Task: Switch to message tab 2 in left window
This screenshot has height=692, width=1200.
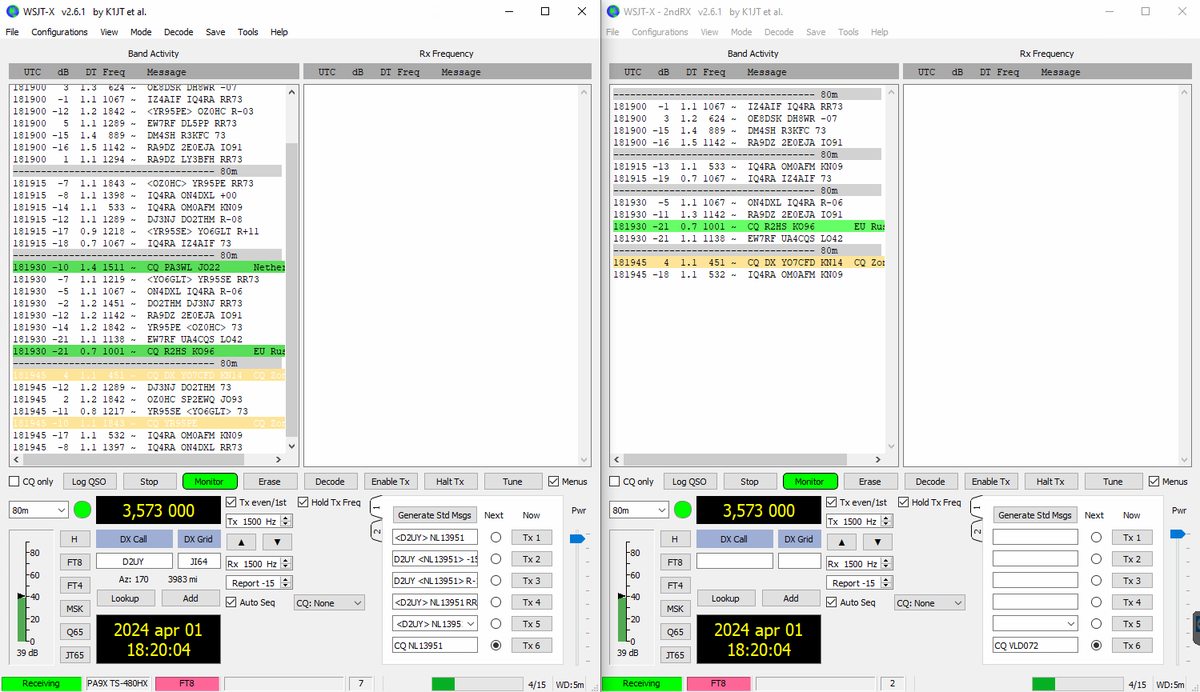Action: pyautogui.click(x=375, y=530)
